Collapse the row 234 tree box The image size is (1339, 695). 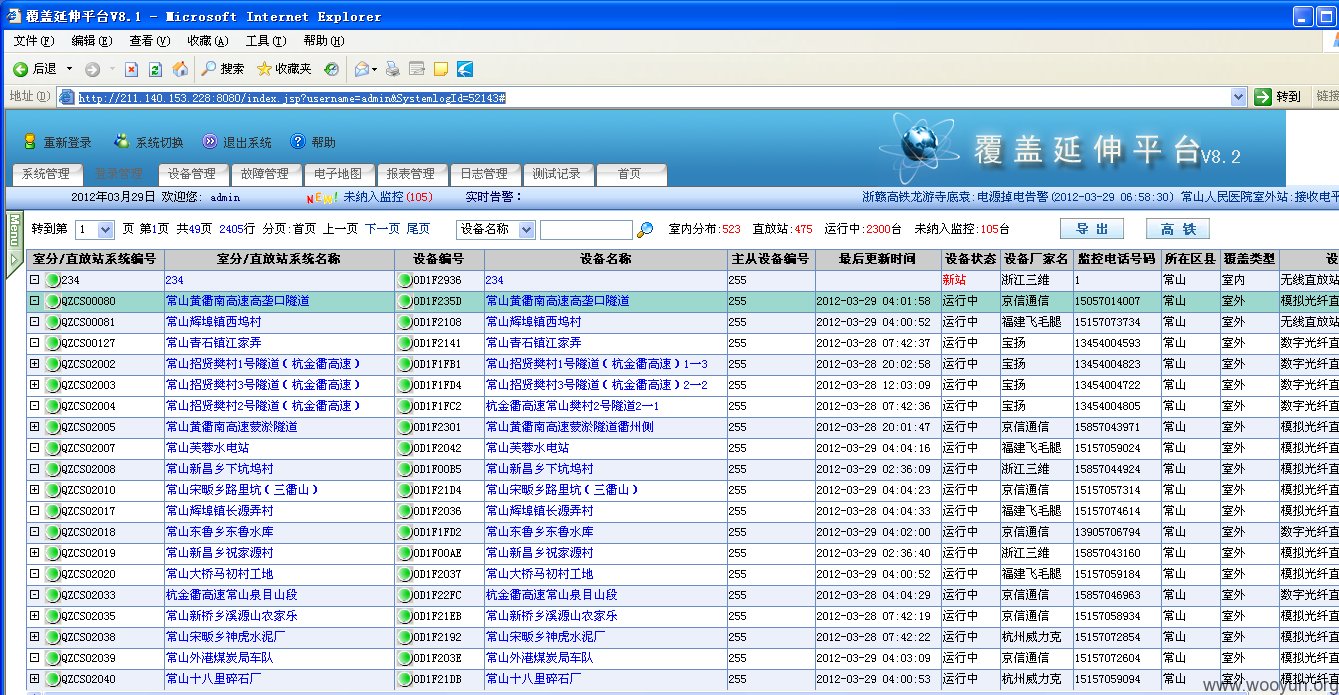pyautogui.click(x=35, y=280)
